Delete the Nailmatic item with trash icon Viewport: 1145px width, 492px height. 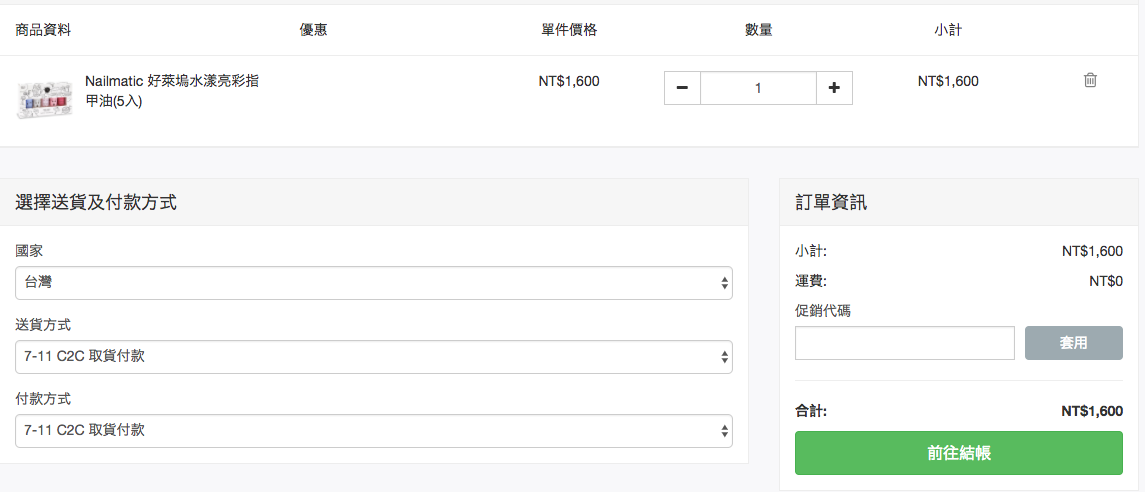[1090, 80]
